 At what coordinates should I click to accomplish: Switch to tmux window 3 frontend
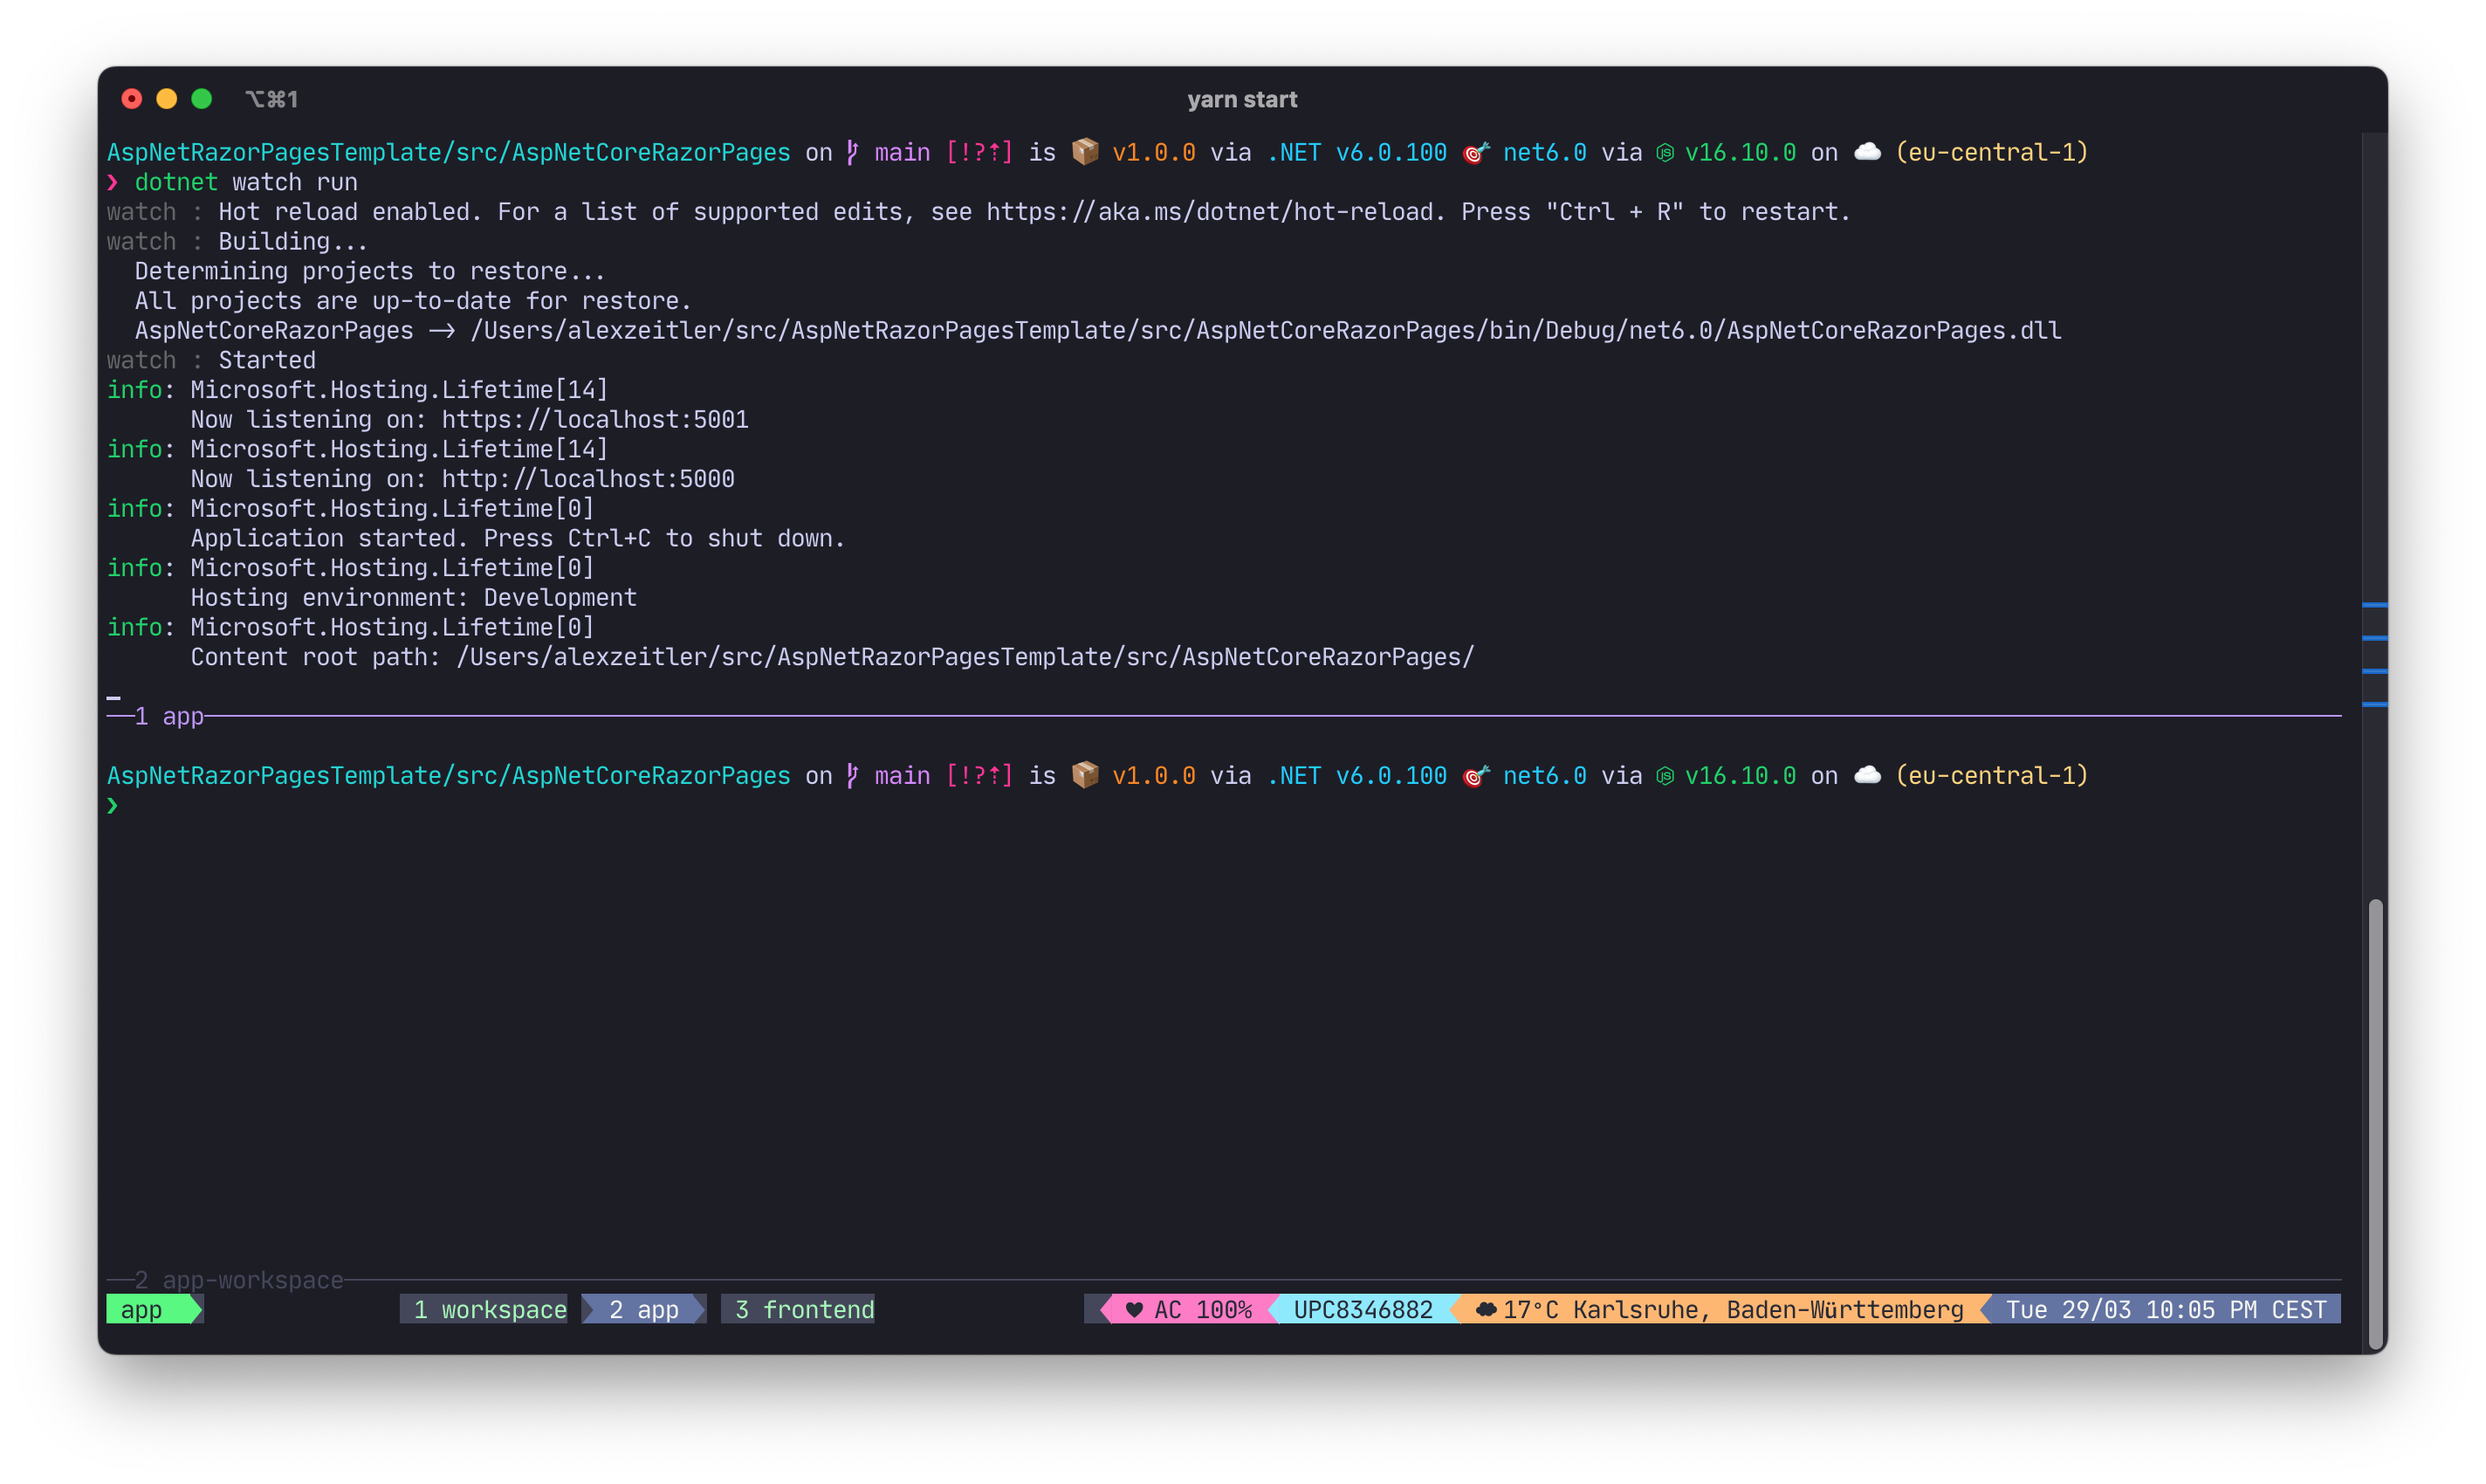point(804,1310)
